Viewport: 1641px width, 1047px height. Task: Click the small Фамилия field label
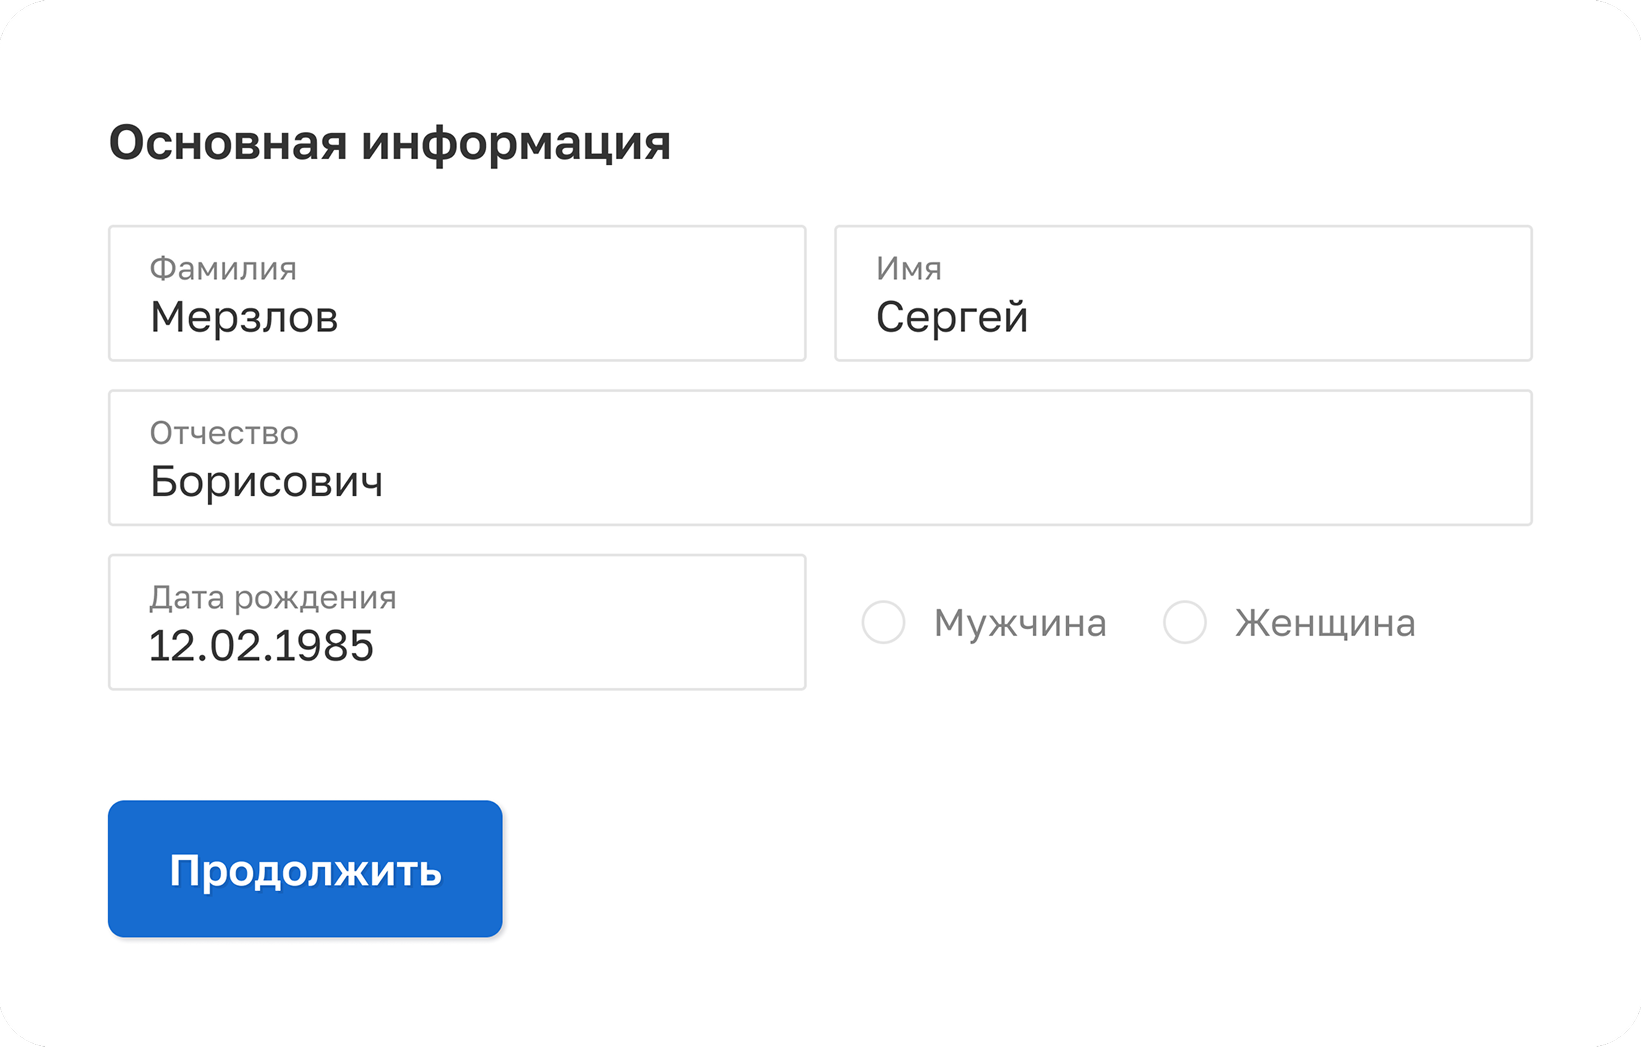223,268
